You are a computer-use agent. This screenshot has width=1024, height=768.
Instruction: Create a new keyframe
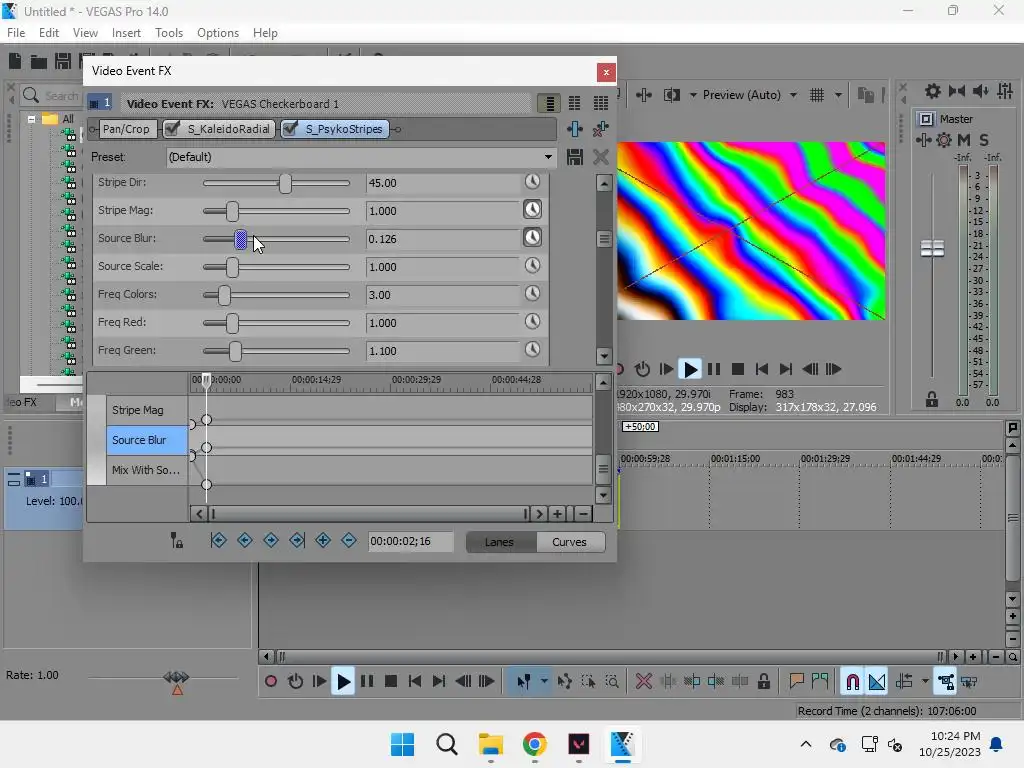pyautogui.click(x=323, y=541)
